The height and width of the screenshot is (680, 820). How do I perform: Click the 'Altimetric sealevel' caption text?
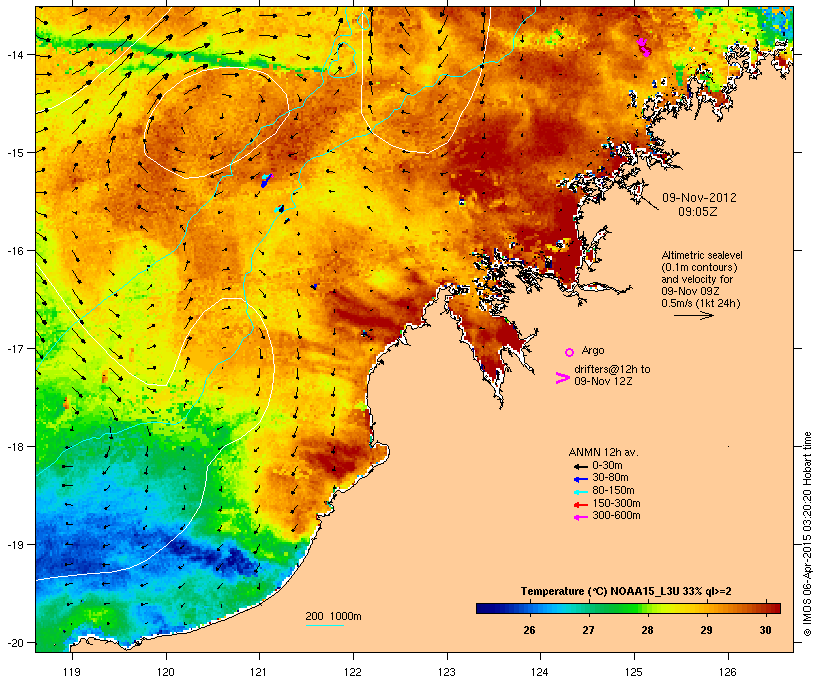click(x=702, y=255)
